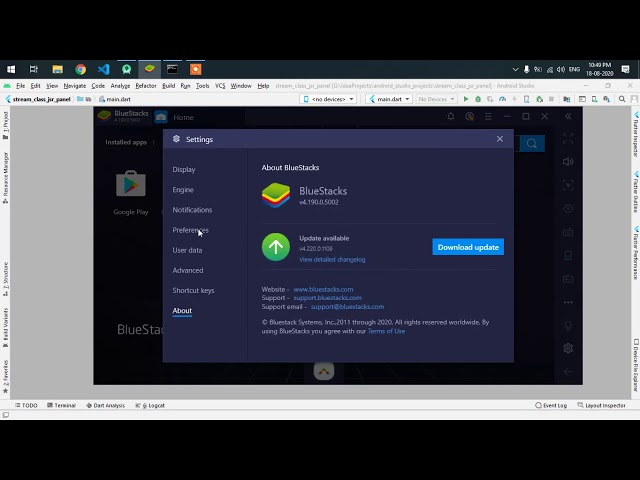
Task: Select the Preferences settings tab
Action: (x=190, y=230)
